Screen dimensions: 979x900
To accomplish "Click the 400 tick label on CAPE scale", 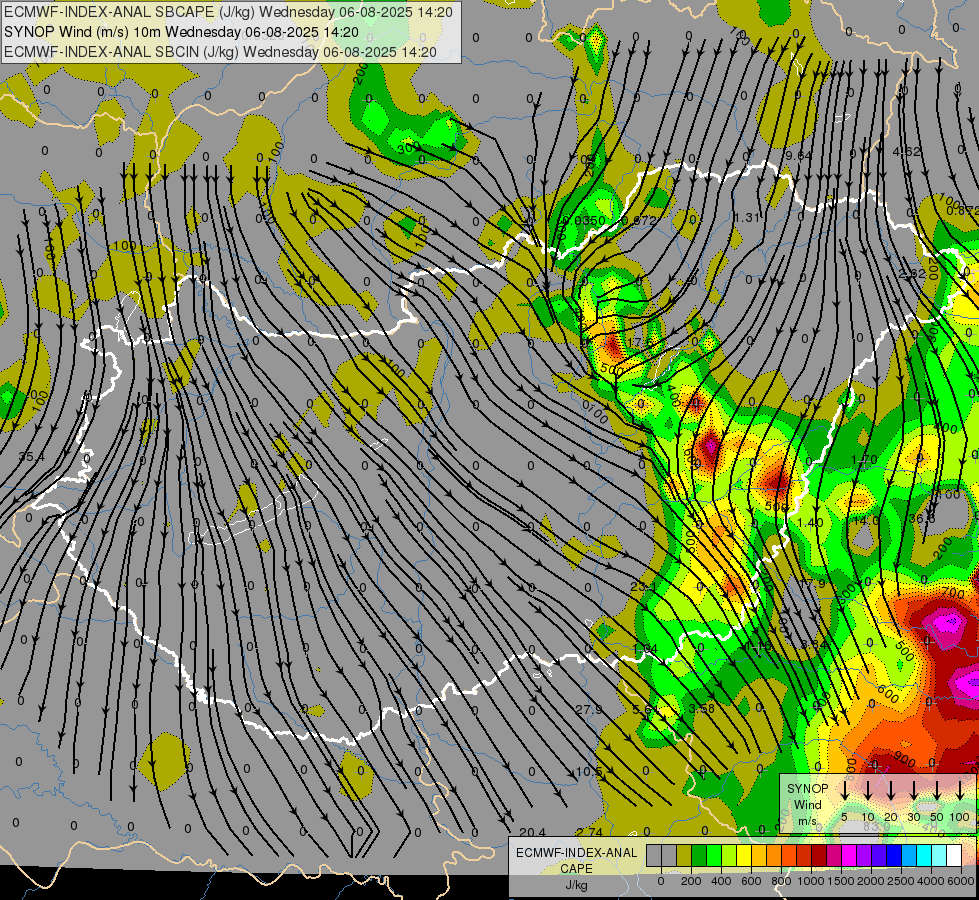I will click(721, 881).
